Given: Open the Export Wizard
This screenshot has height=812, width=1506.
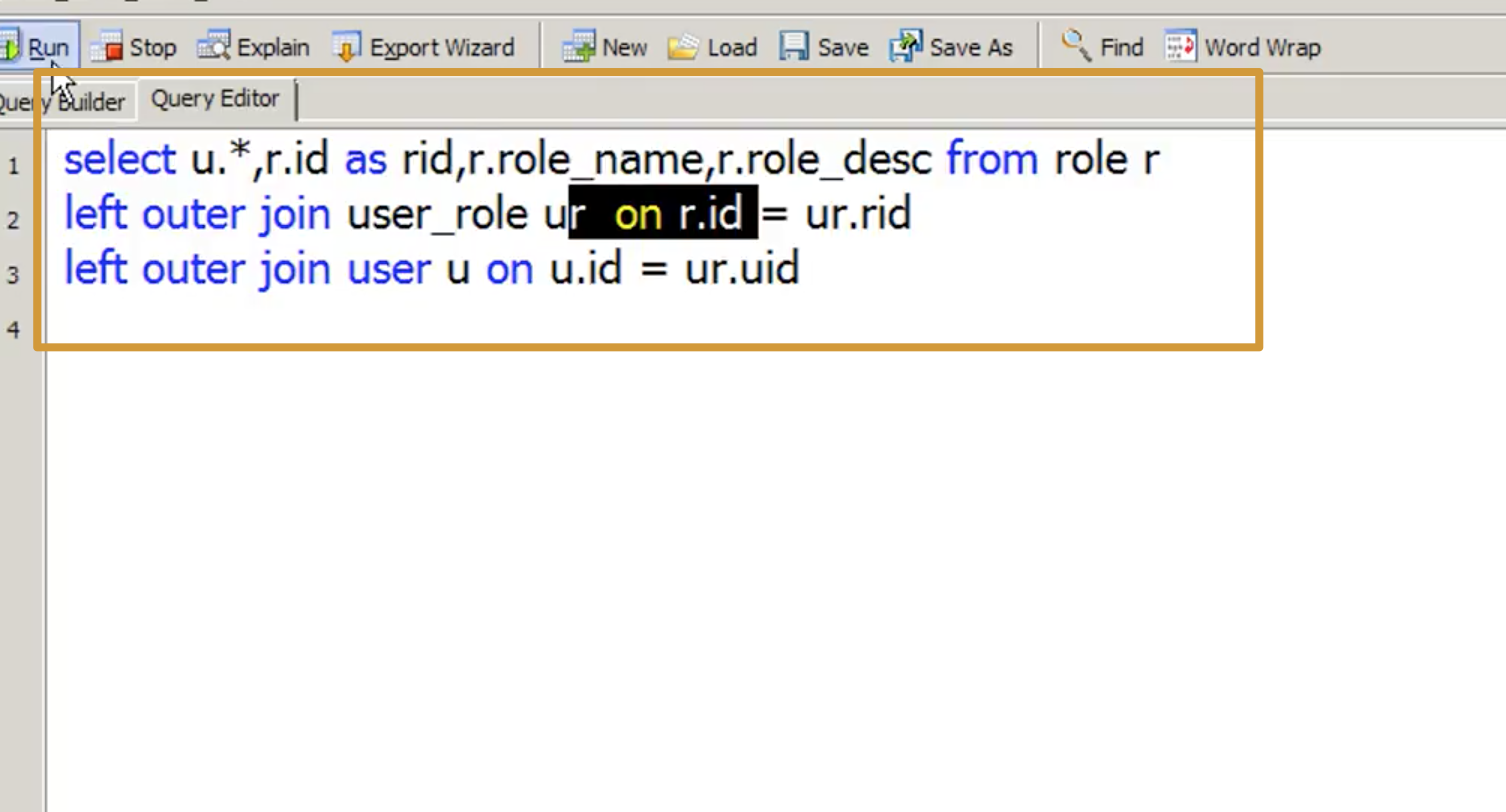Looking at the screenshot, I should (x=424, y=47).
